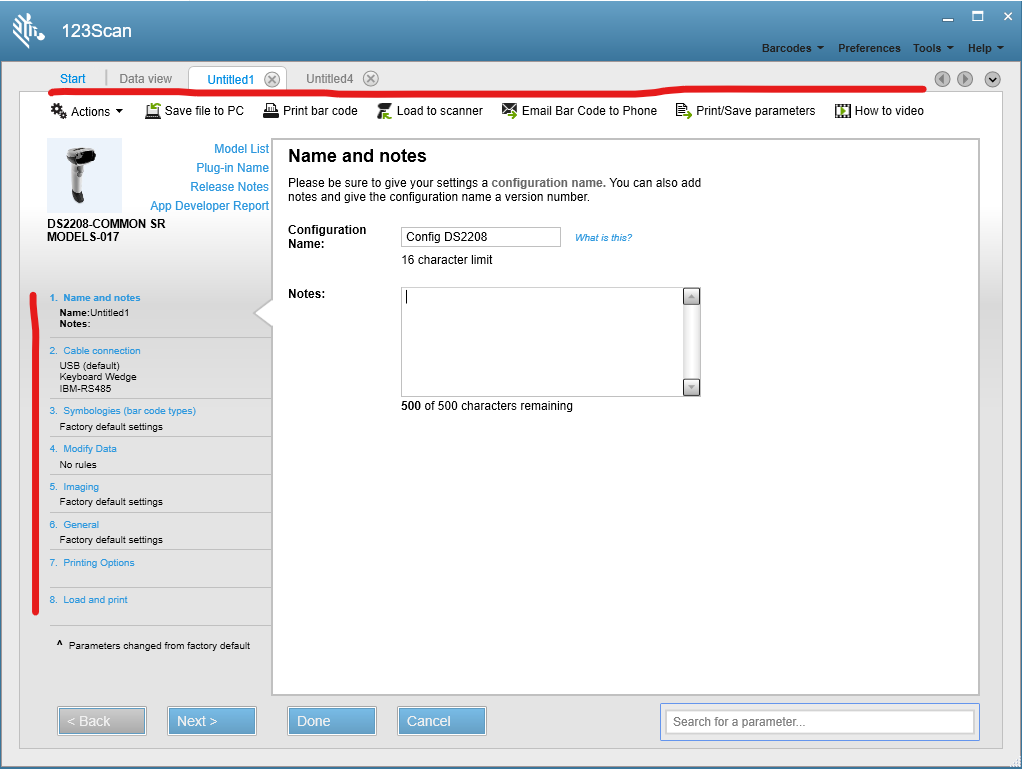Maximize the 123Scan window
The height and width of the screenshot is (769, 1022).
pyautogui.click(x=978, y=16)
